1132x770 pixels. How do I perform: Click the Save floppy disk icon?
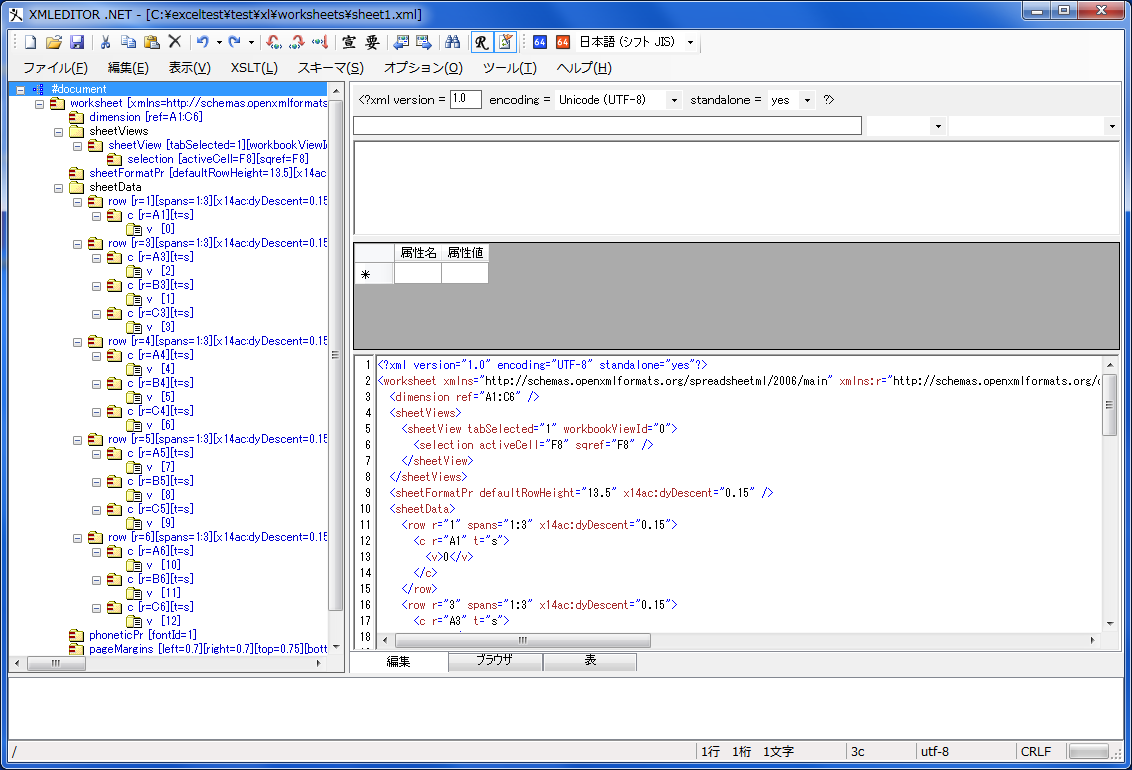(77, 42)
